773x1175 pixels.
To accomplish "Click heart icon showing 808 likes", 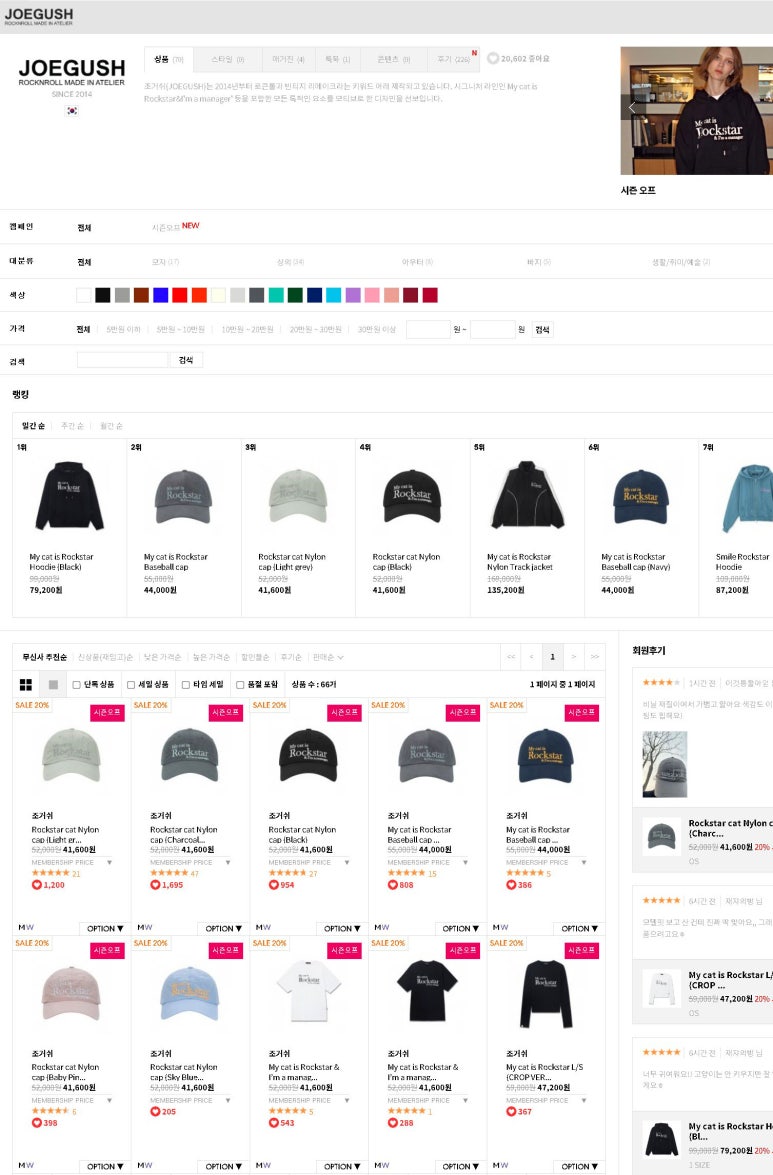I will tap(392, 885).
